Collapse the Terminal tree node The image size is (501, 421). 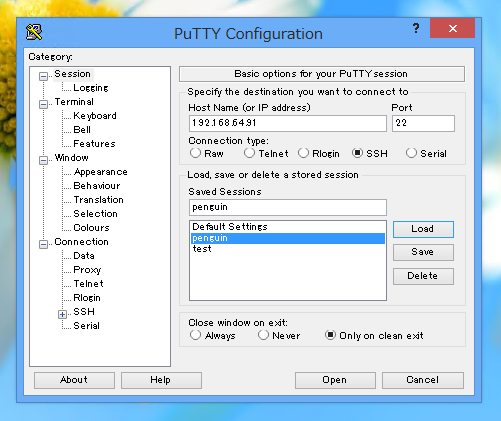click(x=43, y=104)
